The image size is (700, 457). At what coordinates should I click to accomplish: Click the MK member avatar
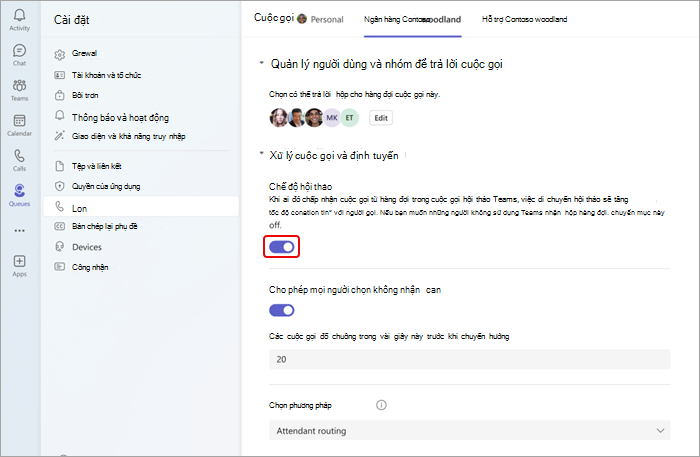[332, 118]
